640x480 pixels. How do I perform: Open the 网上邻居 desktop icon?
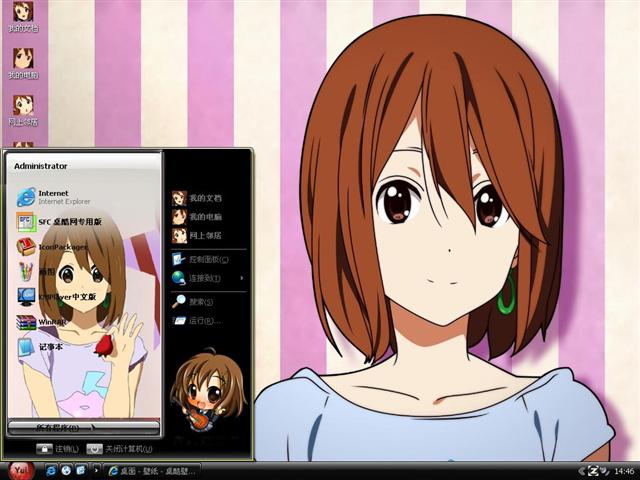tap(23, 110)
